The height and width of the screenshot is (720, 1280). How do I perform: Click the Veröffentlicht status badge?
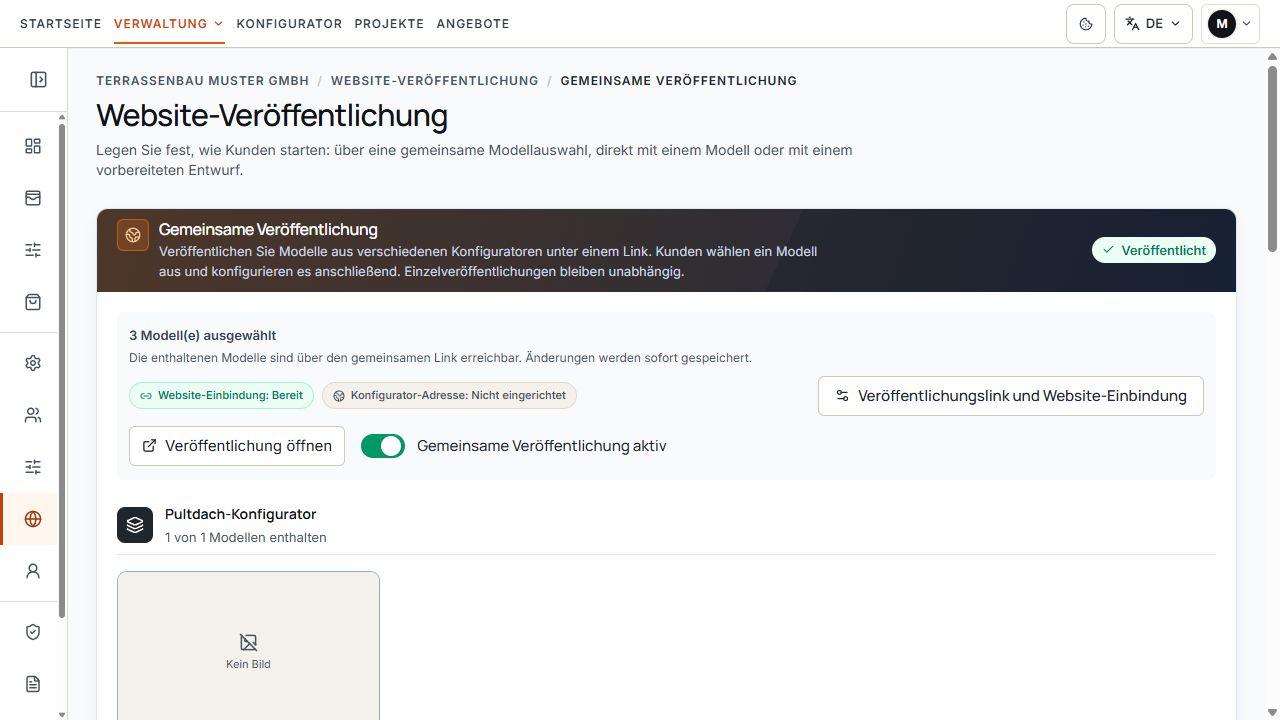pyautogui.click(x=1154, y=250)
